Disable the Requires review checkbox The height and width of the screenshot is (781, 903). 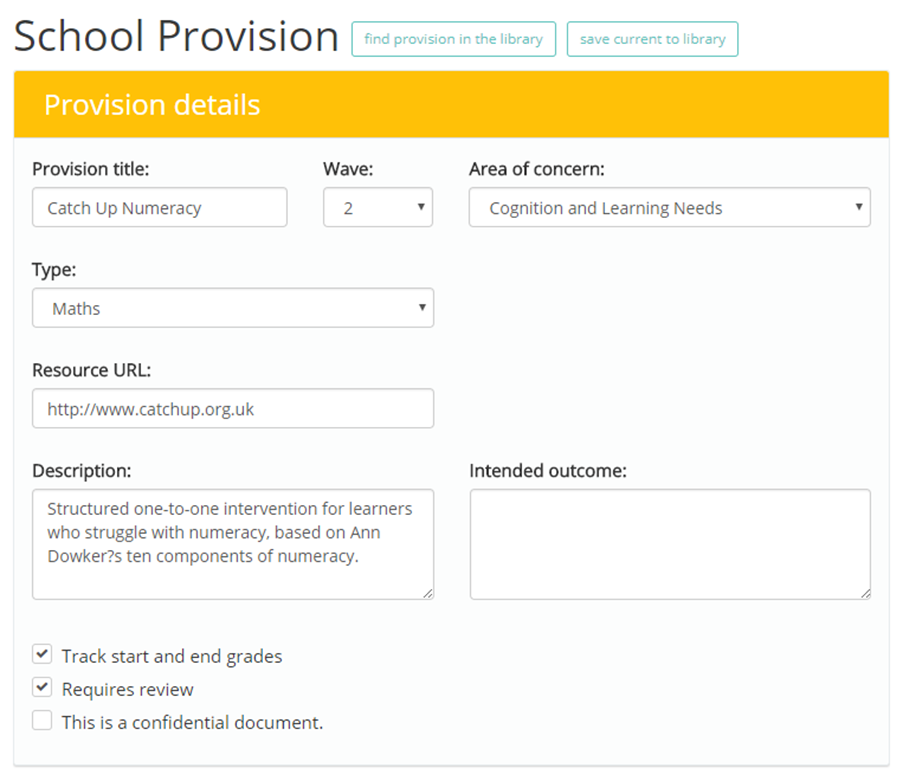[x=42, y=687]
